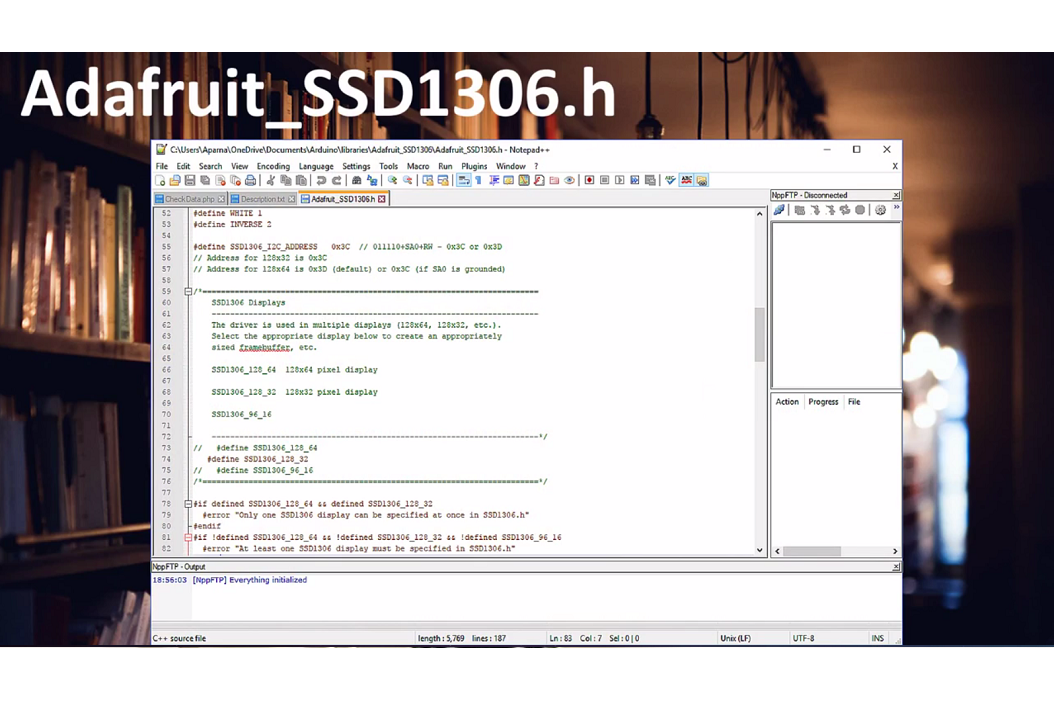This screenshot has width=1054, height=704.
Task: Close the NppFTP Disconnected panel
Action: point(895,195)
